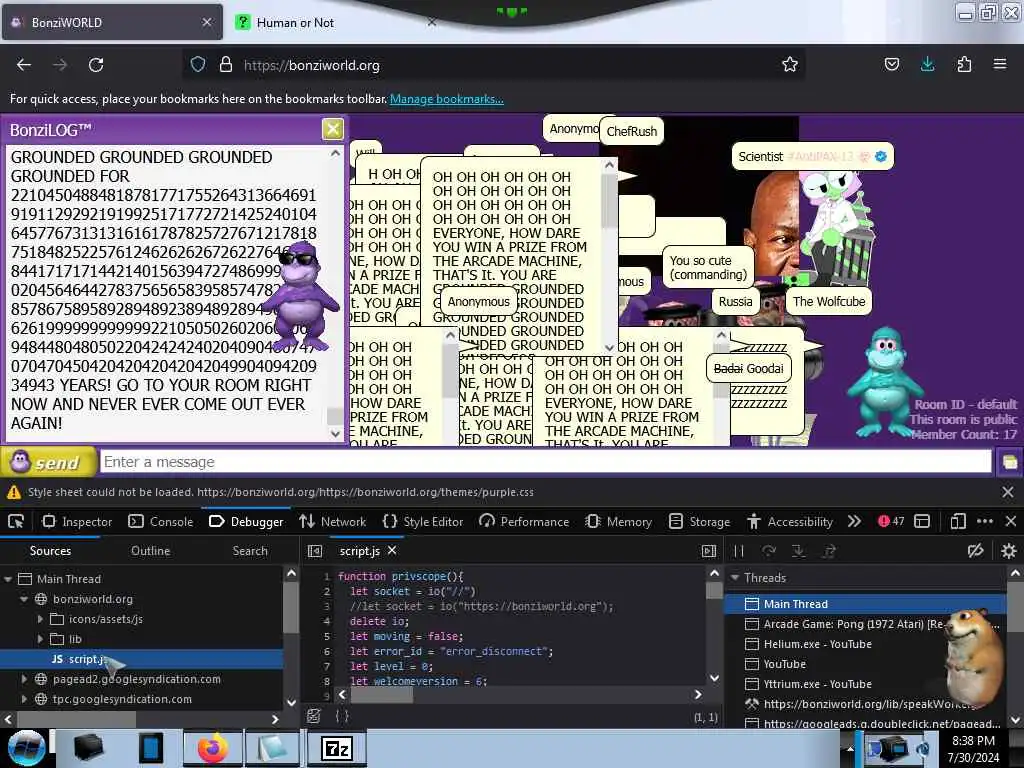Screen dimensions: 1024x768
Task: Select the Sources sub-tab
Action: pos(50,551)
